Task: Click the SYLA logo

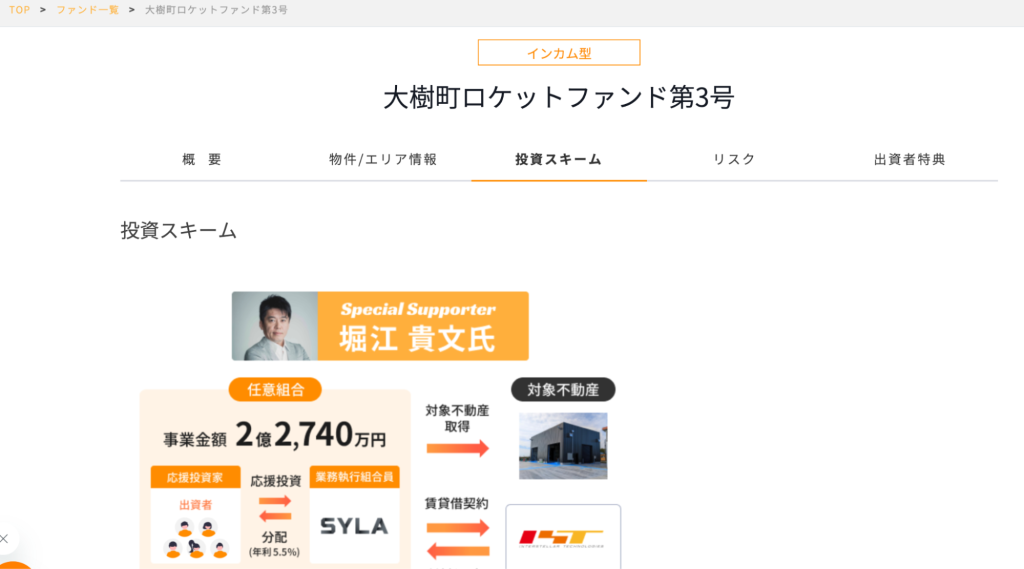Action: tap(355, 526)
